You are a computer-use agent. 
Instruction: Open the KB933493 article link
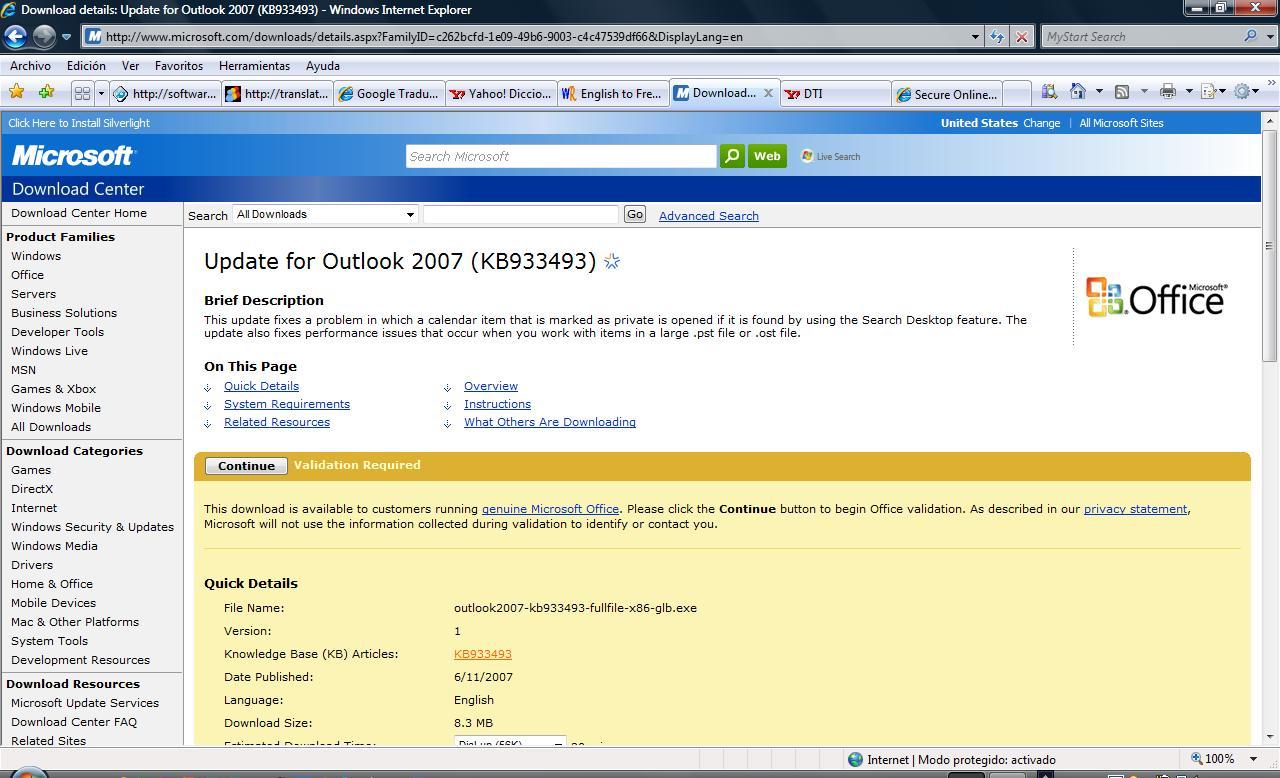[x=482, y=654]
